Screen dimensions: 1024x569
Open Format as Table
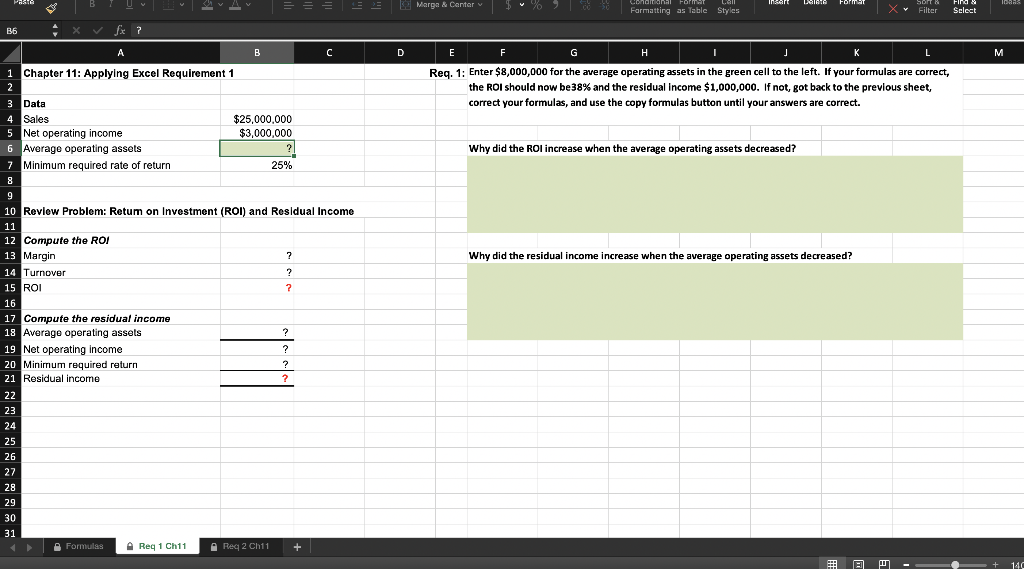pyautogui.click(x=692, y=7)
